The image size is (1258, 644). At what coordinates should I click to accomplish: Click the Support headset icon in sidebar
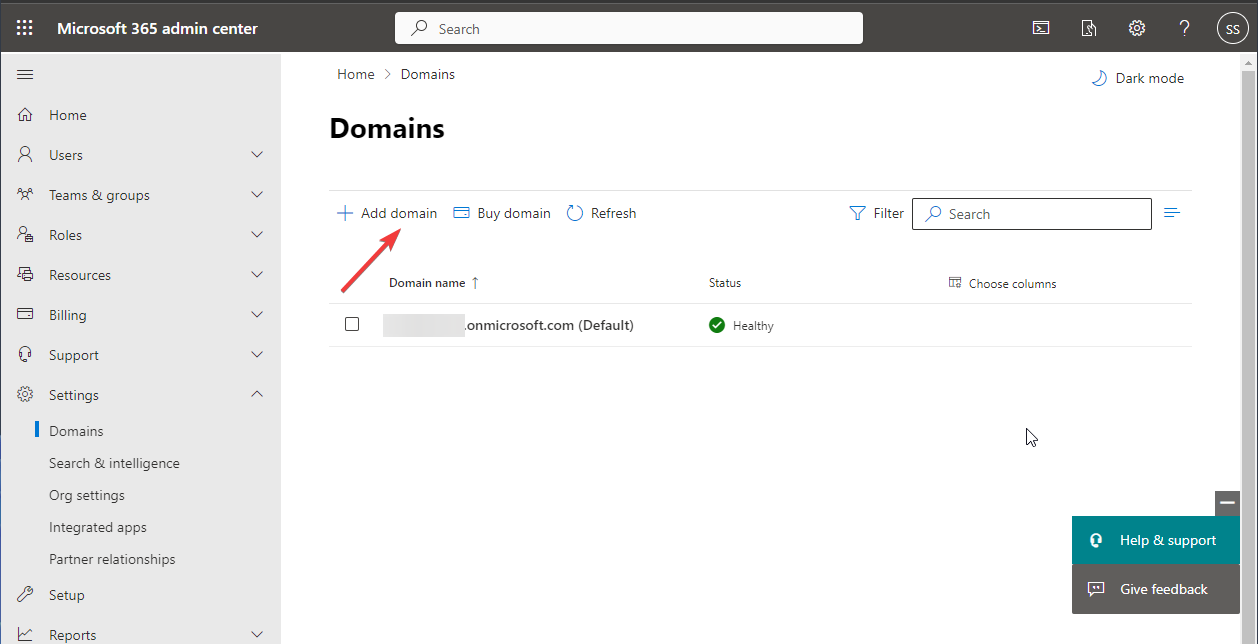(26, 355)
